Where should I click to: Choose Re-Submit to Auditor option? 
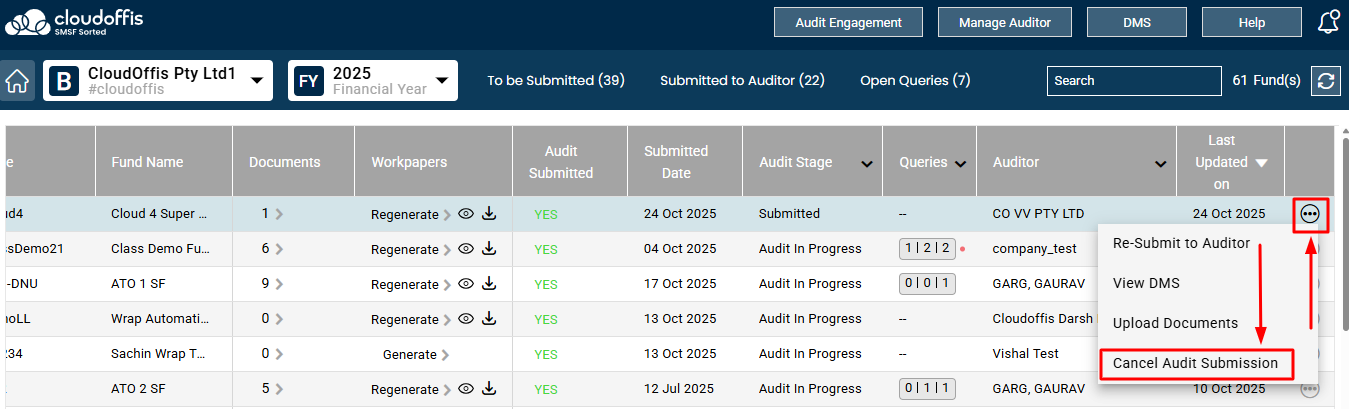point(1181,243)
